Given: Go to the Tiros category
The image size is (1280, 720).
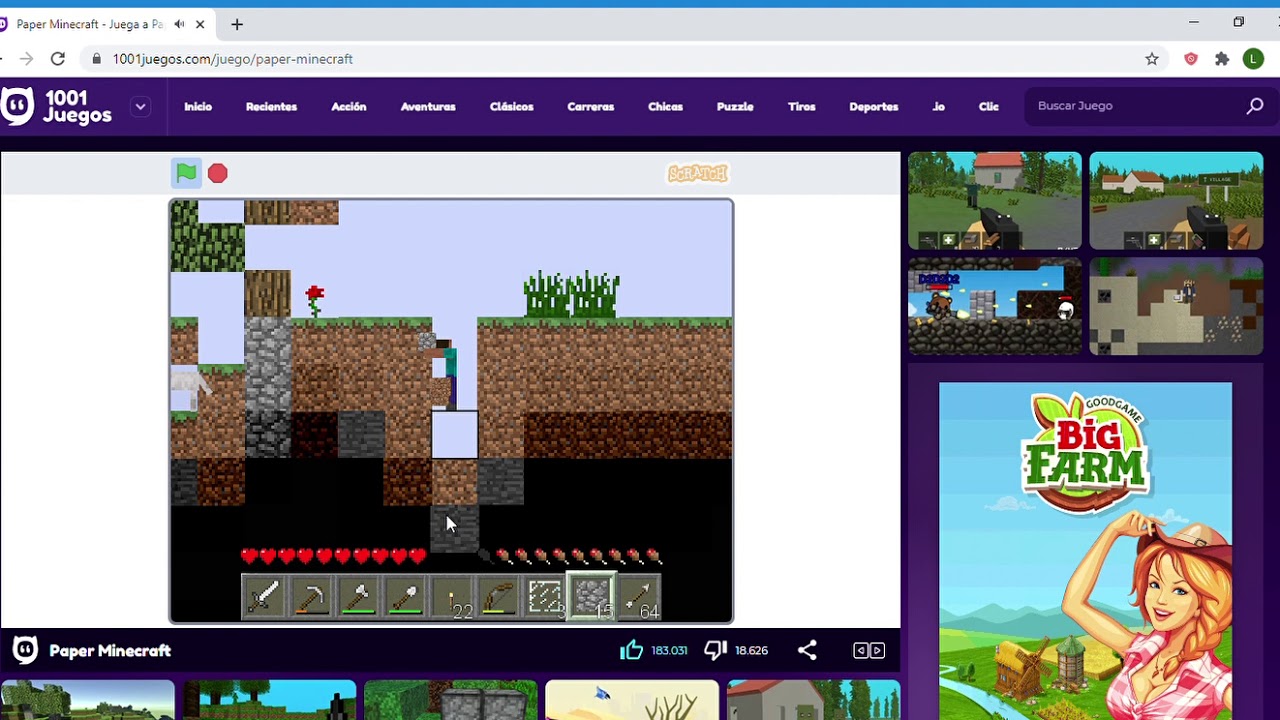Looking at the screenshot, I should pos(801,106).
